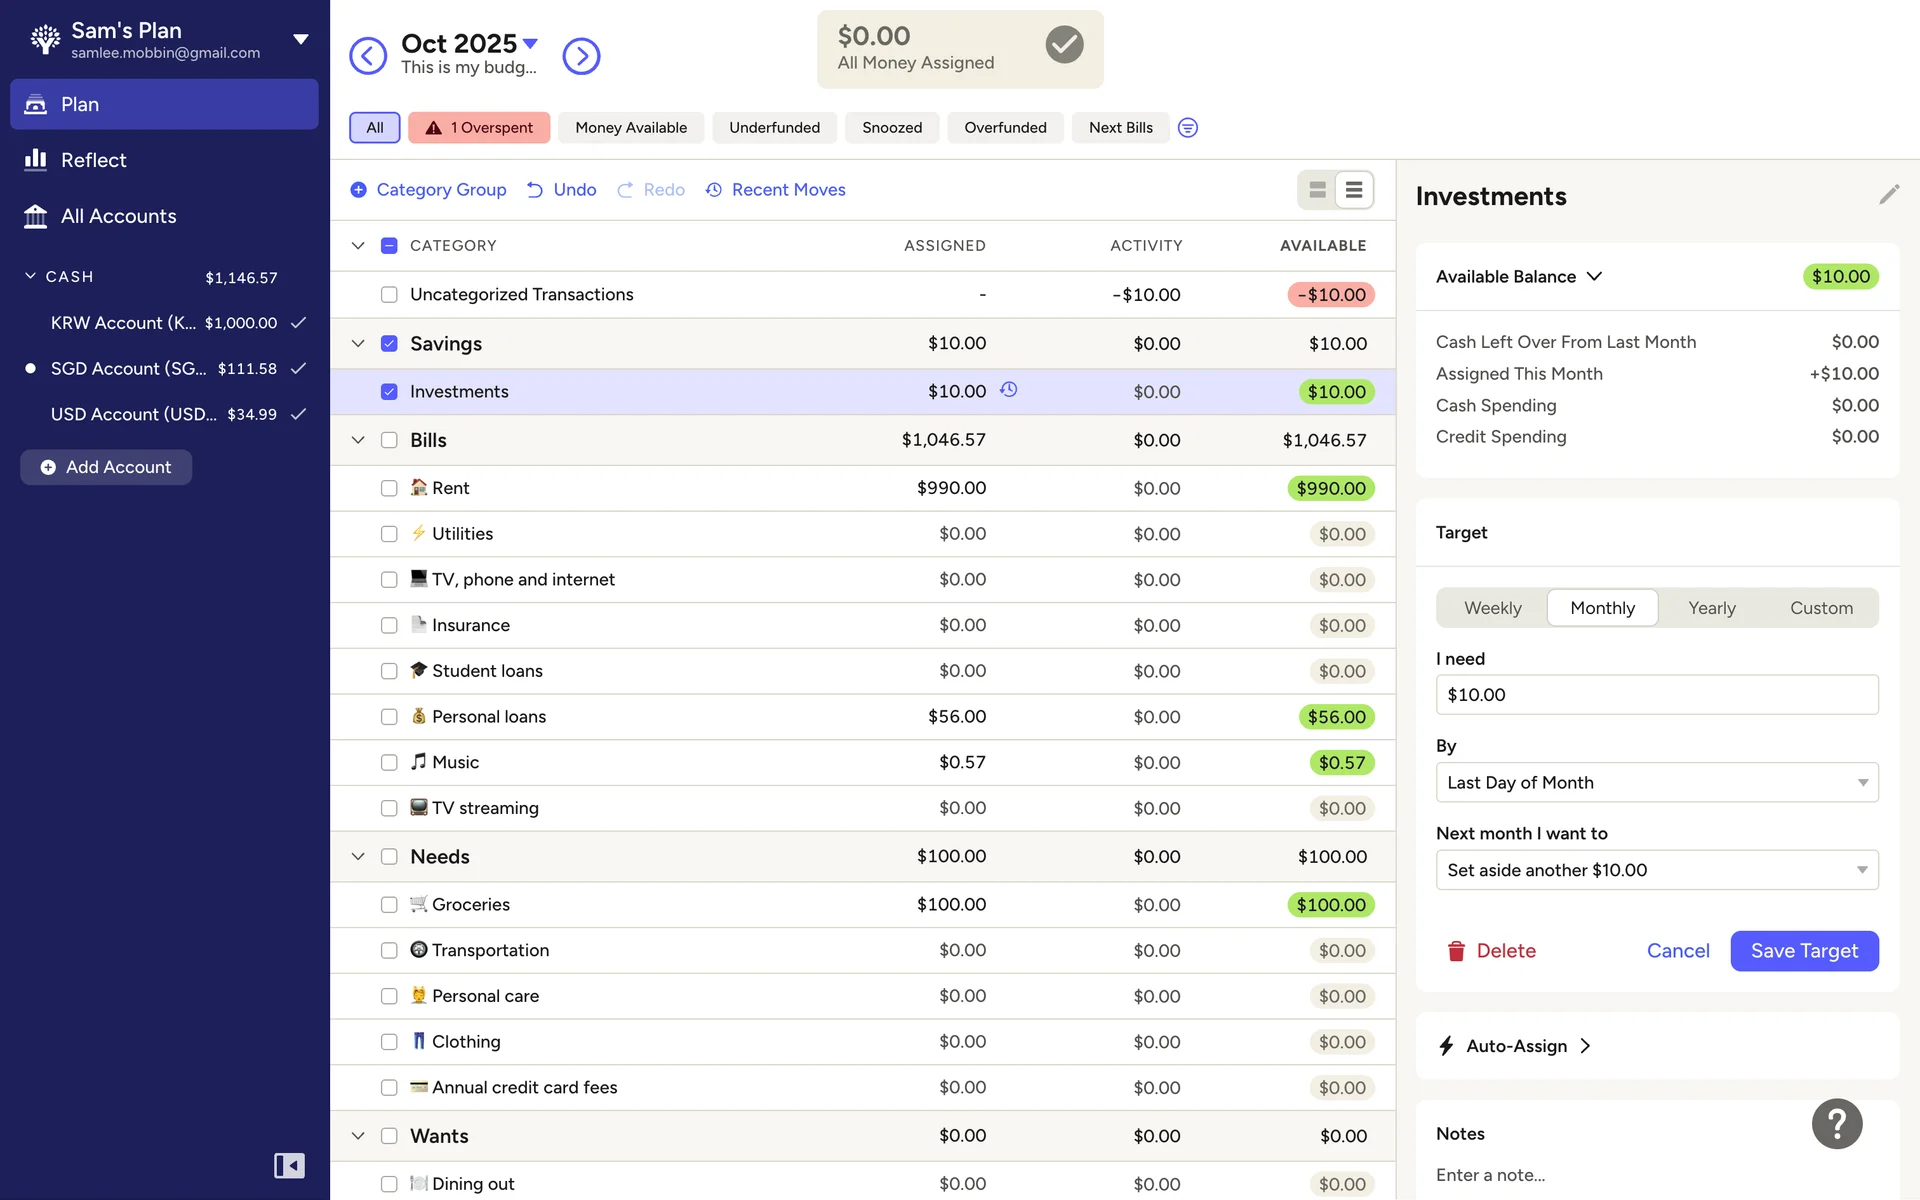Select the Groceries category checkbox

(x=389, y=905)
